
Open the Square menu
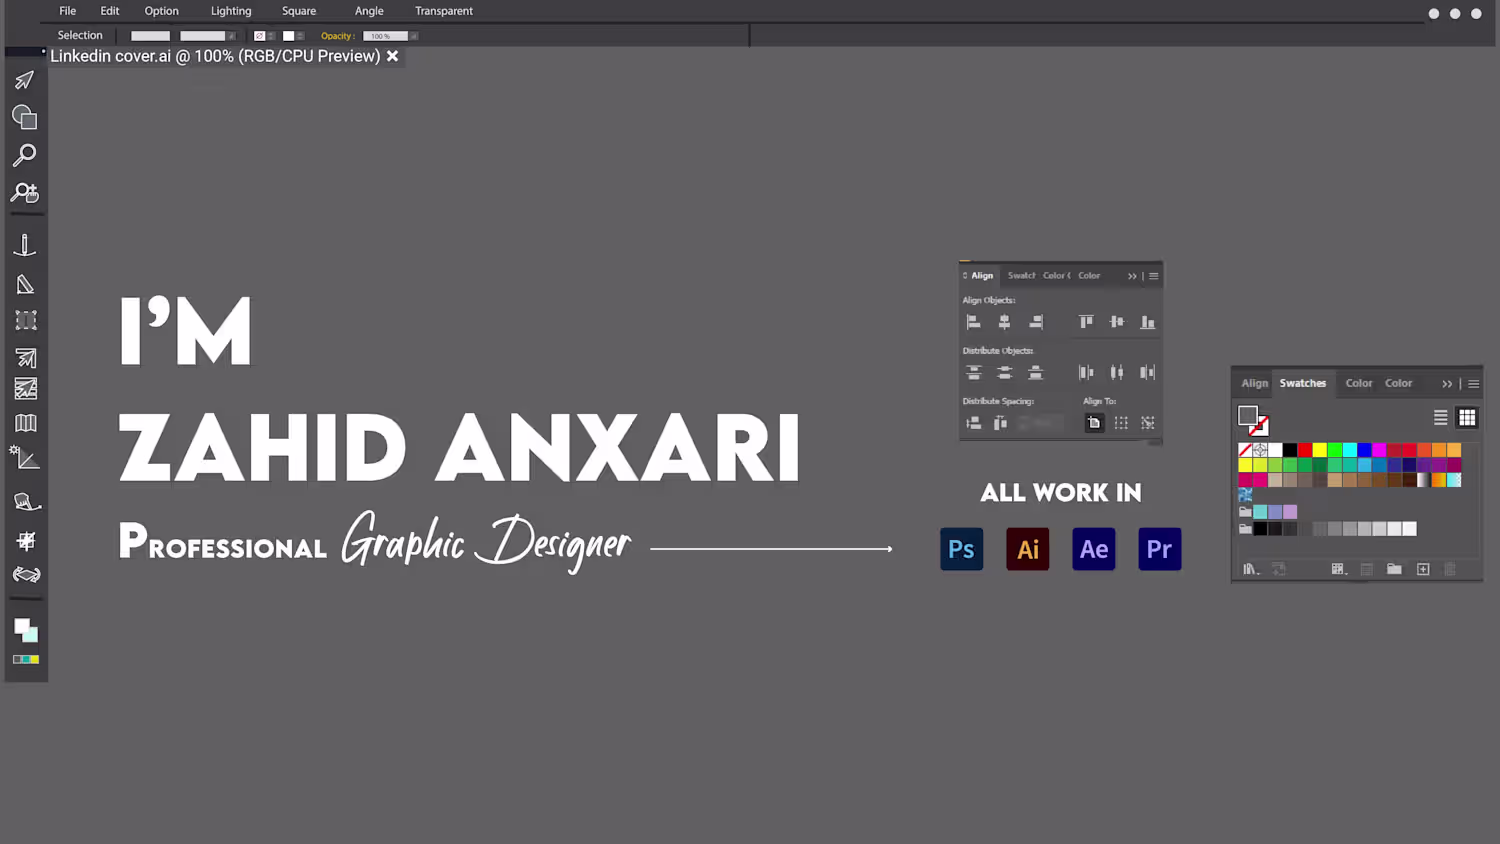click(x=299, y=11)
